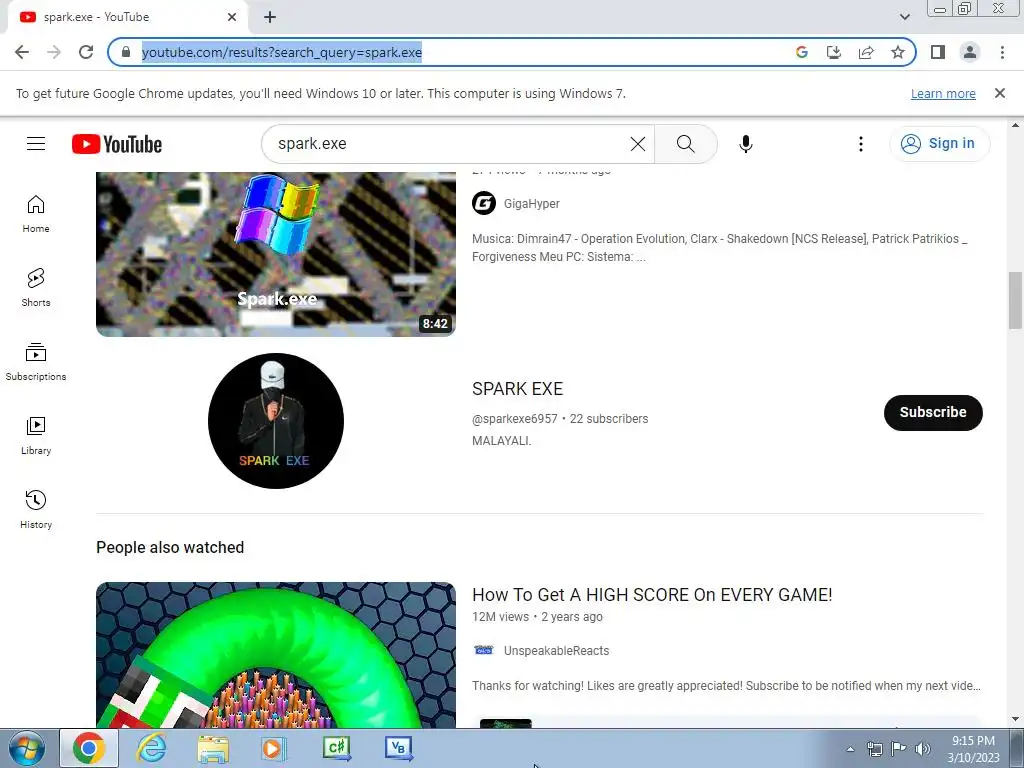
Task: Go back to the previous page
Action: pos(22,52)
